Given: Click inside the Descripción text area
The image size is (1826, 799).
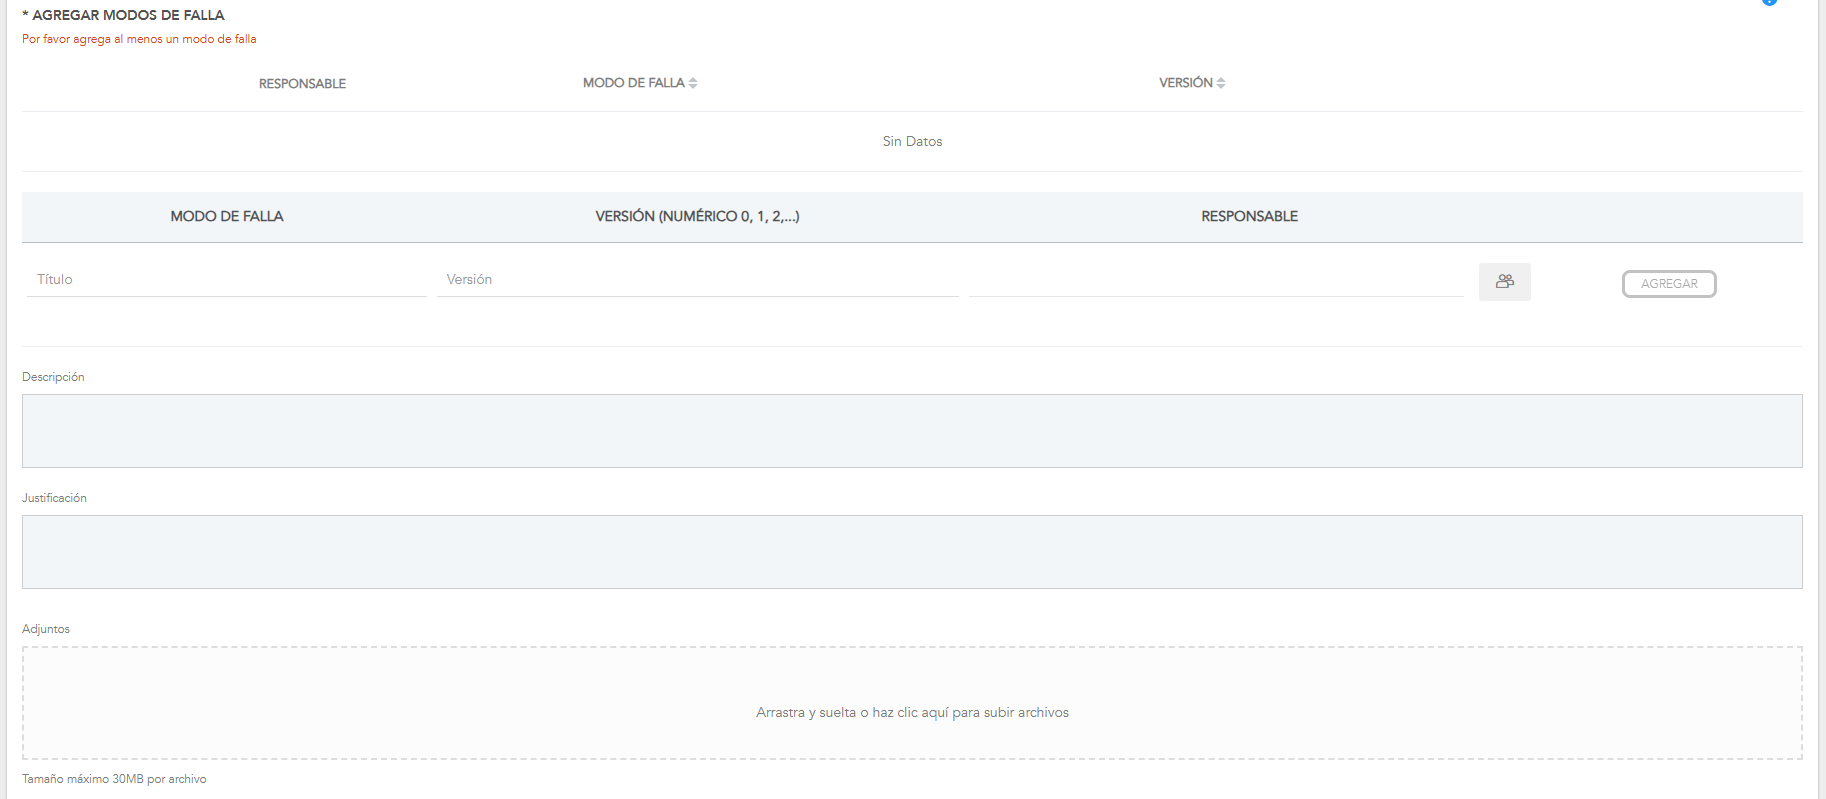Looking at the screenshot, I should 912,431.
